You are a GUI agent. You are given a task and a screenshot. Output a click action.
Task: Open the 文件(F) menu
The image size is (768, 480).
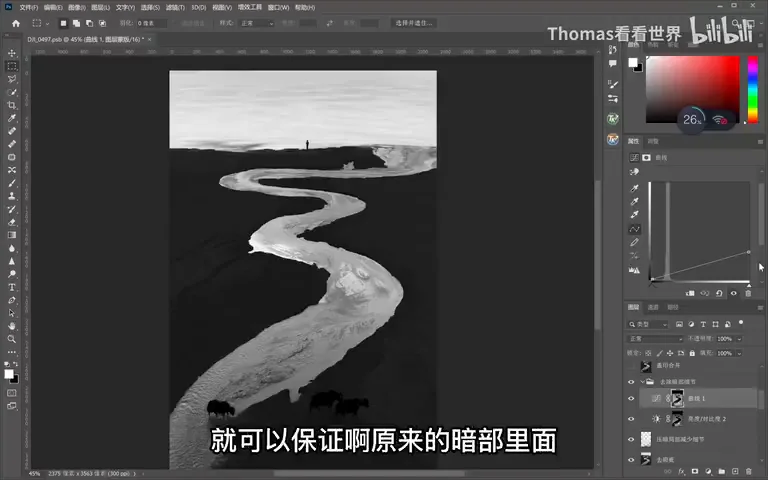(x=28, y=7)
